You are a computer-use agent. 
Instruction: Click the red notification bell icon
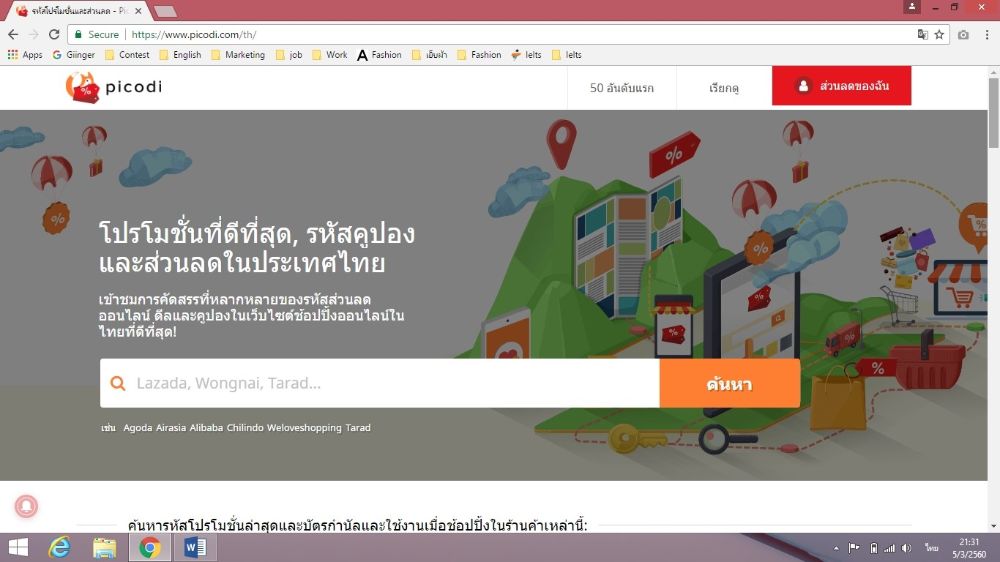[x=26, y=507]
